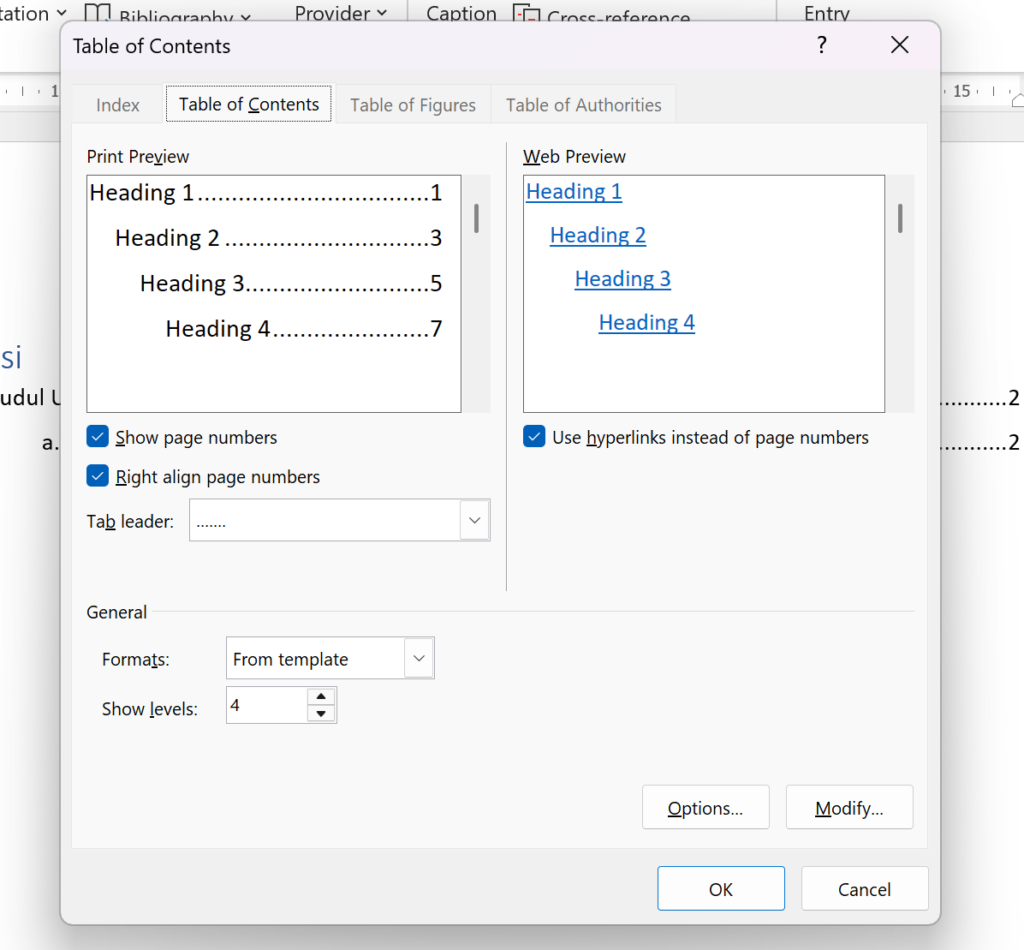Uncheck Use hyperlinks instead of page numbers

tap(534, 436)
